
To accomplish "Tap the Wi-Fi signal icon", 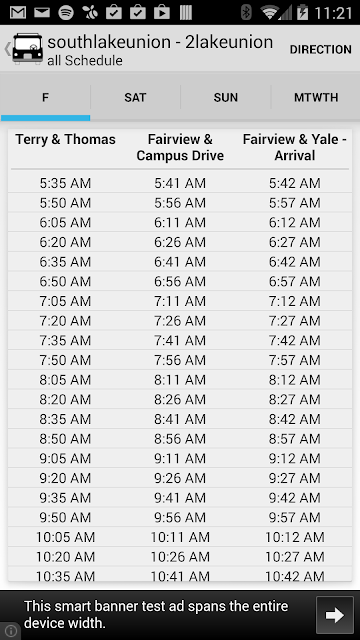I will tap(270, 13).
